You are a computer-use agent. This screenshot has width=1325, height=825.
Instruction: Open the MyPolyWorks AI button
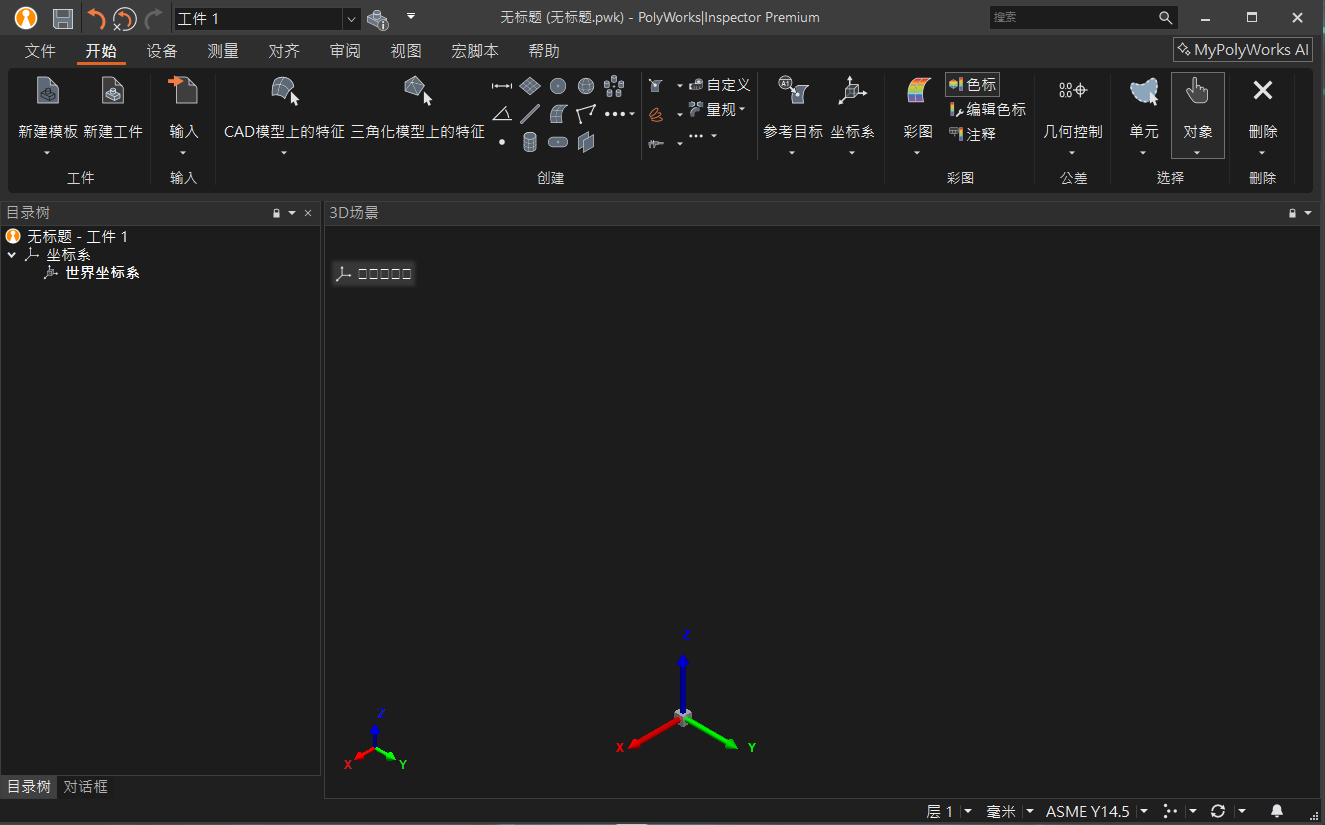pos(1243,50)
